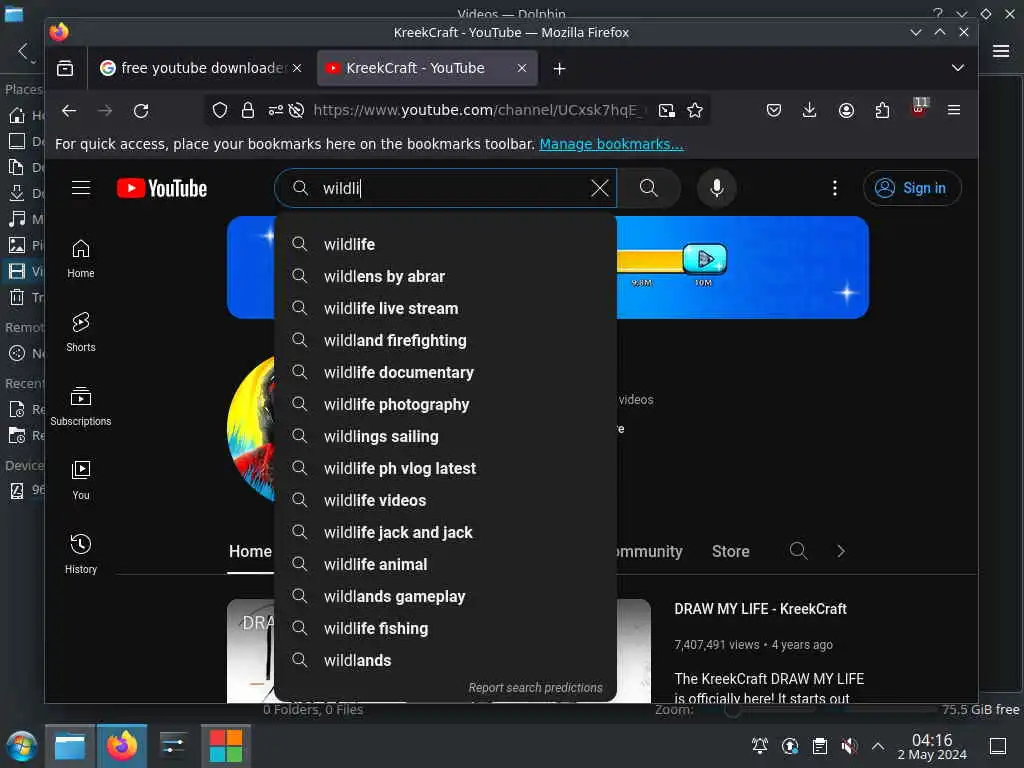
Task: Choose 'wildlife fishing' suggestion
Action: click(x=445, y=628)
